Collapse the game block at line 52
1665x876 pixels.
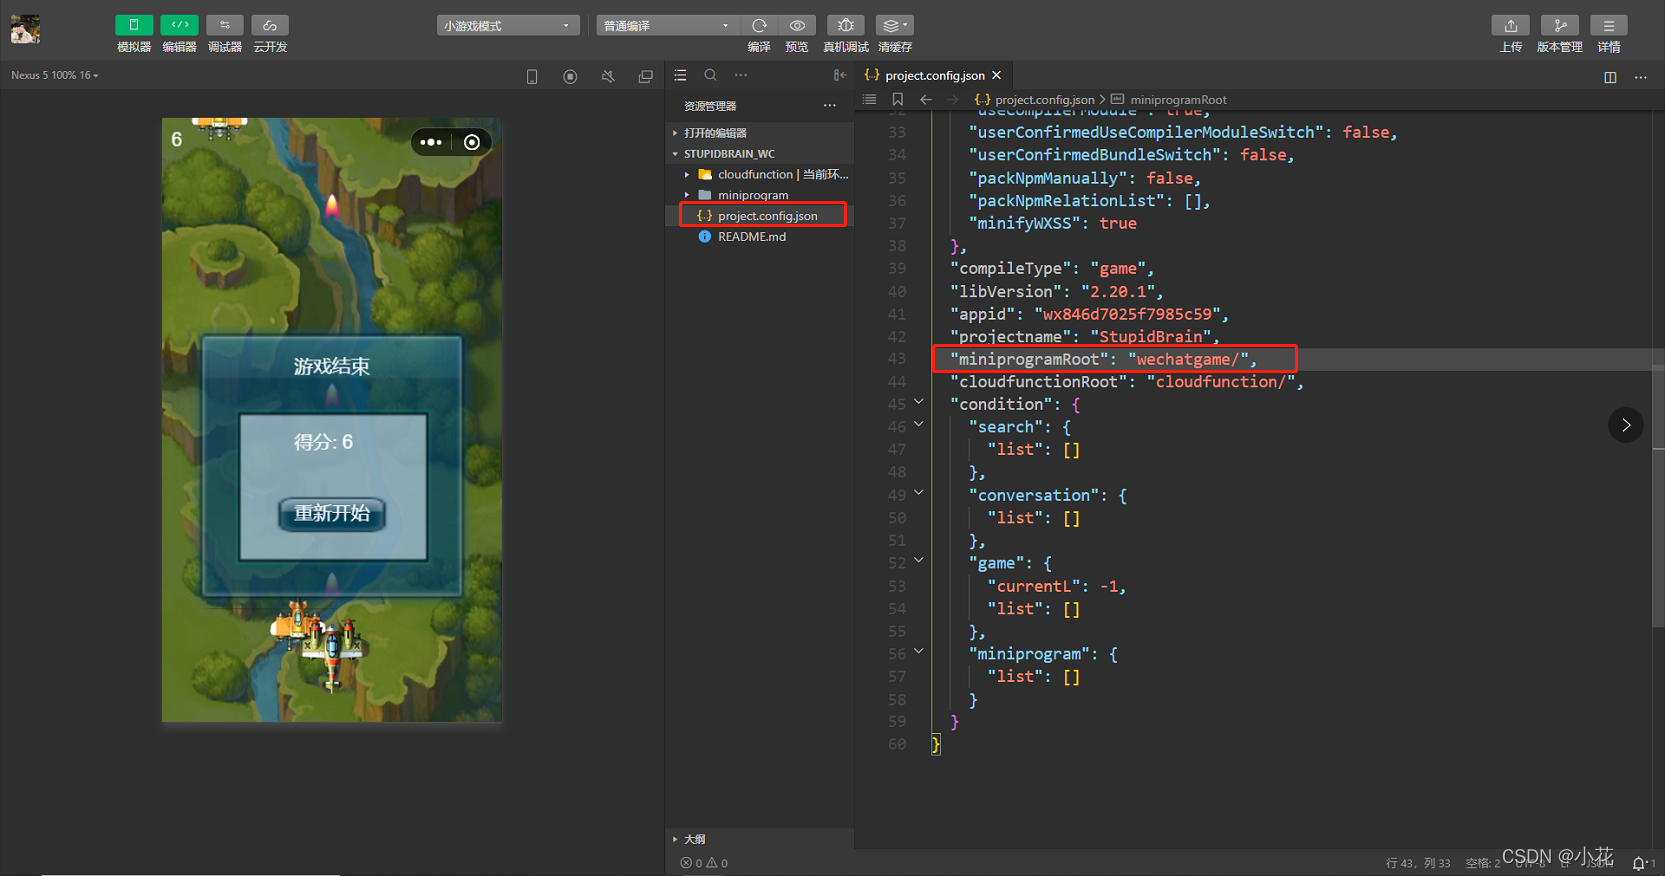click(919, 561)
